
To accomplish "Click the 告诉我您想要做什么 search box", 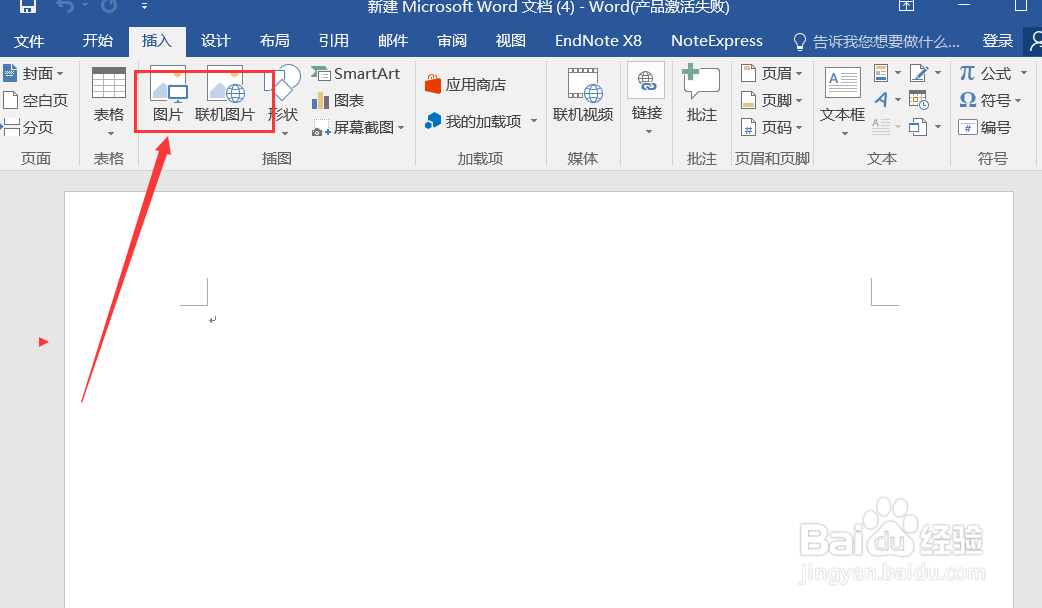I will coord(877,42).
